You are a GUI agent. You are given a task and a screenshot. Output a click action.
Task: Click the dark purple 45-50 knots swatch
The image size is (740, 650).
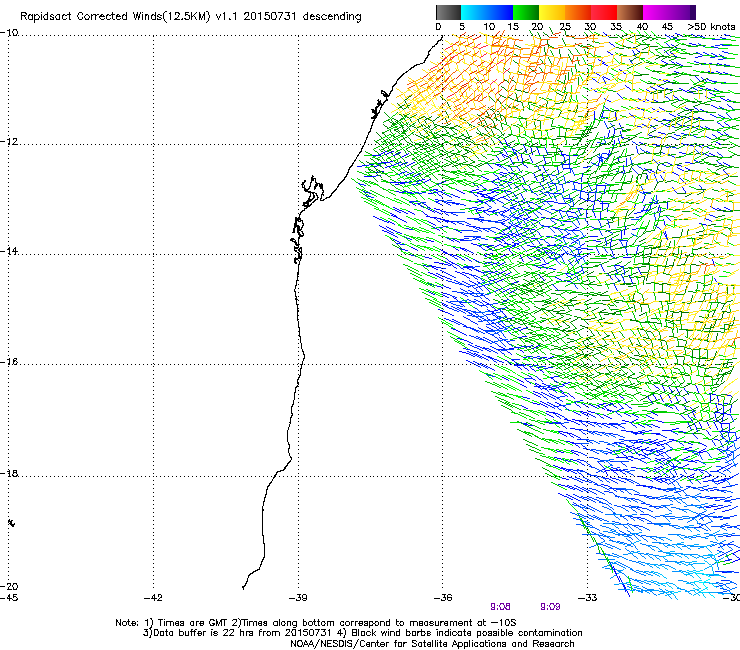pos(682,12)
